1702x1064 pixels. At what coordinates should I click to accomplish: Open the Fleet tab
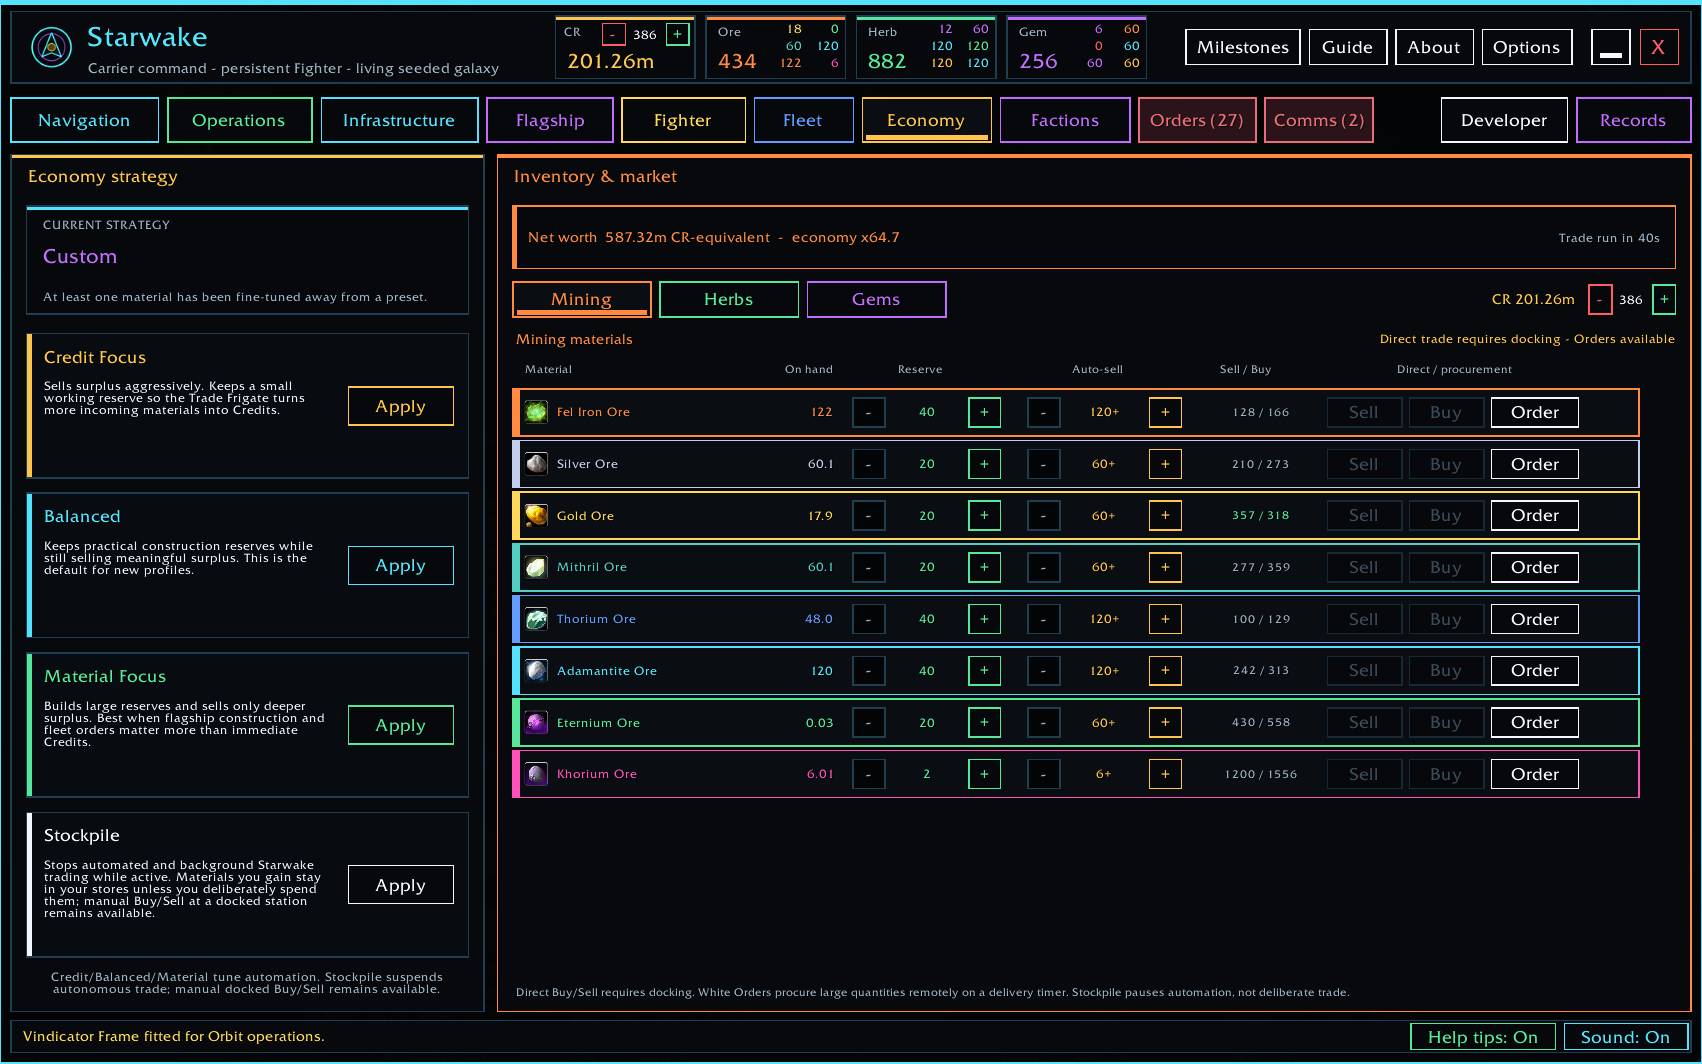point(803,120)
